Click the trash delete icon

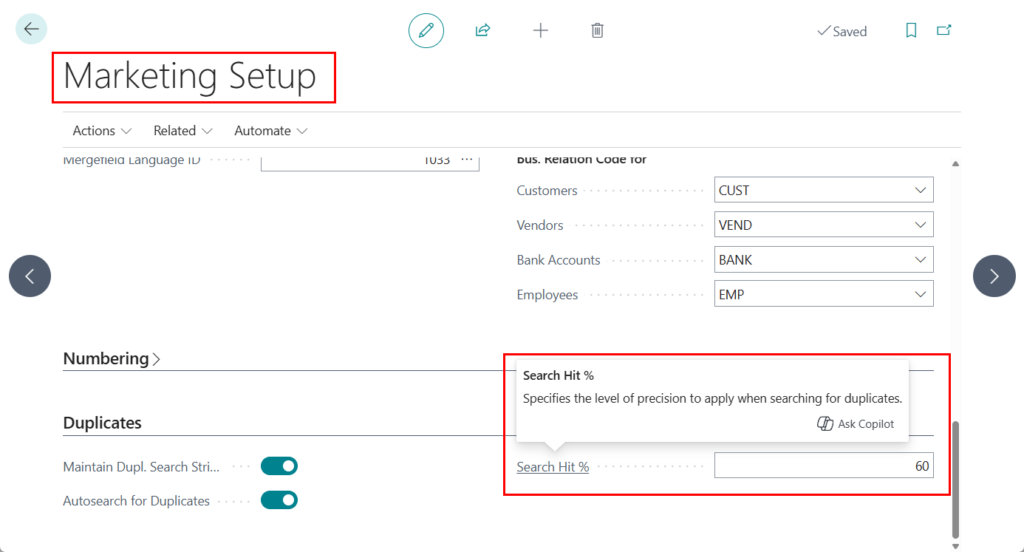[x=597, y=31]
